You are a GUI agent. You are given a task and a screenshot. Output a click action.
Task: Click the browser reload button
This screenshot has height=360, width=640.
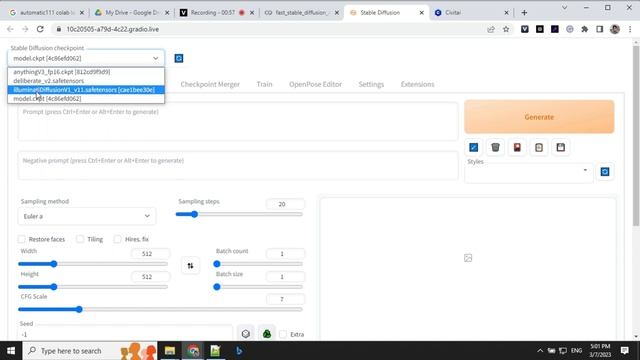tap(40, 29)
